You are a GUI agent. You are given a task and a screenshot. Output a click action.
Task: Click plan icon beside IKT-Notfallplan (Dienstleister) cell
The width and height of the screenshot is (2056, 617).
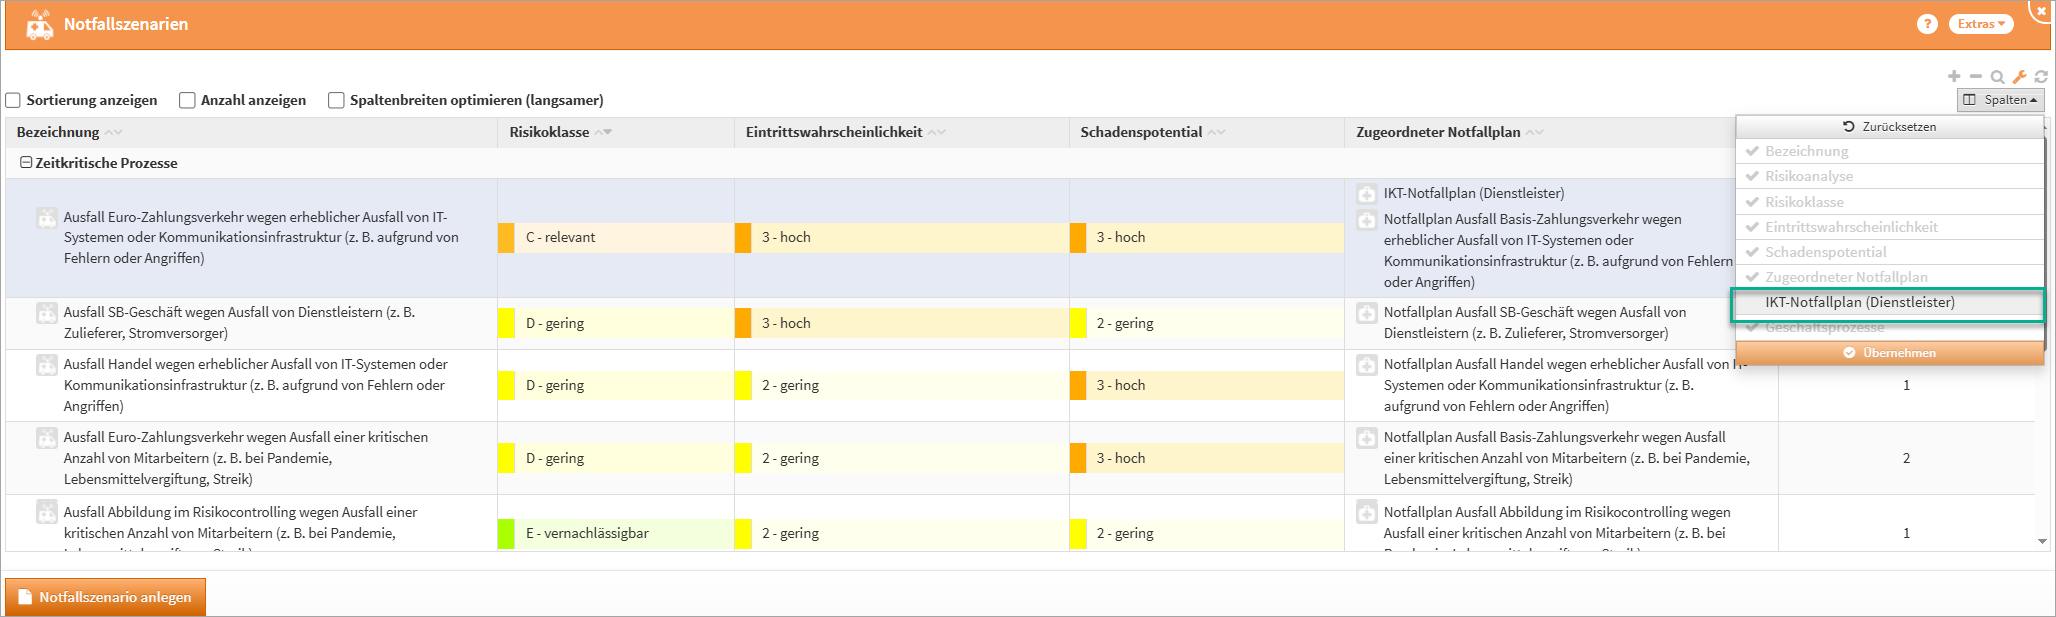tap(1366, 194)
